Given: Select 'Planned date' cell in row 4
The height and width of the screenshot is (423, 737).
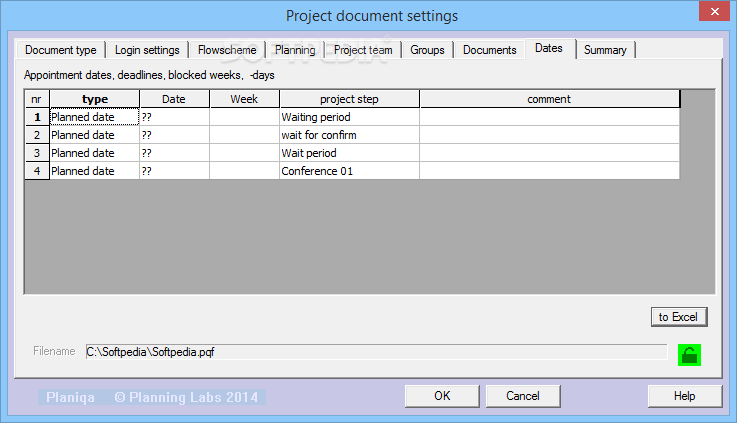Looking at the screenshot, I should tap(94, 171).
